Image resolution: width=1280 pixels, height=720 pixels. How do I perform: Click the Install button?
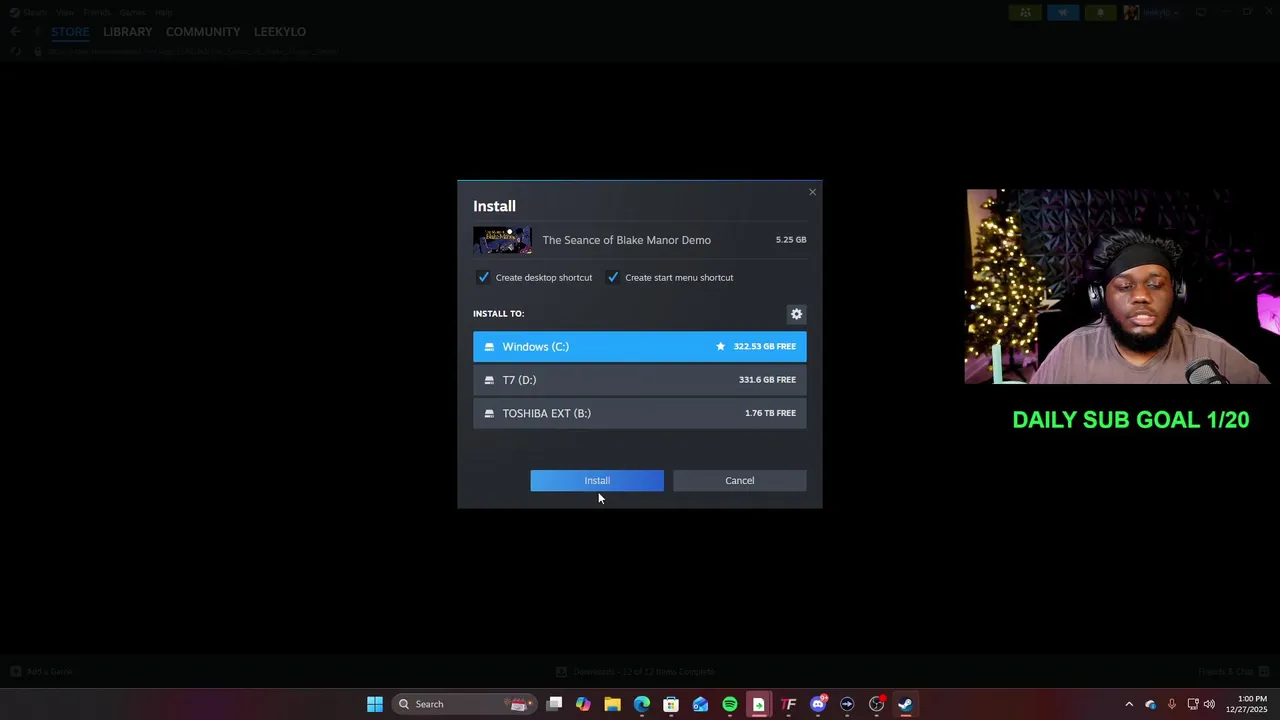(x=597, y=480)
